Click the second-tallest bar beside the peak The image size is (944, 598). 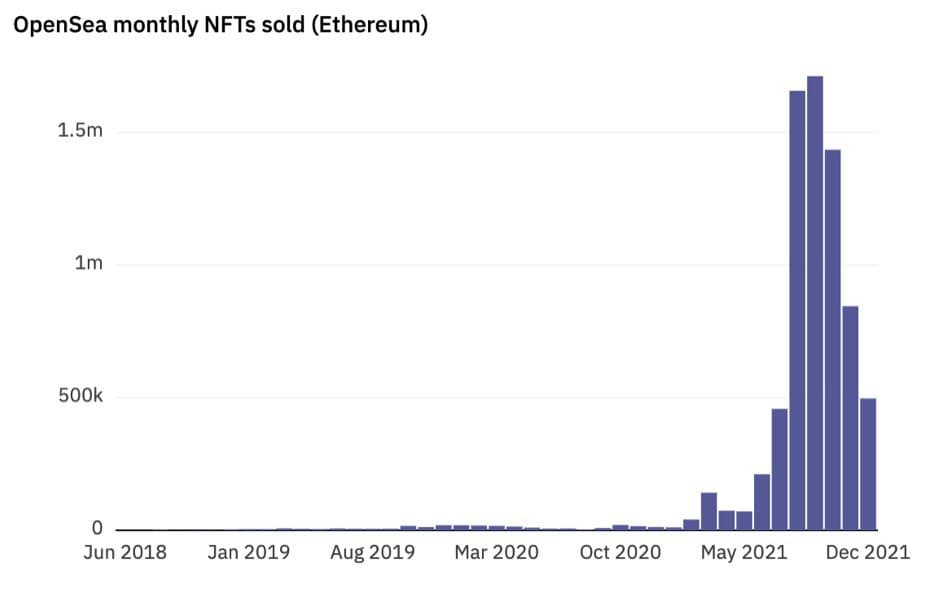[797, 310]
